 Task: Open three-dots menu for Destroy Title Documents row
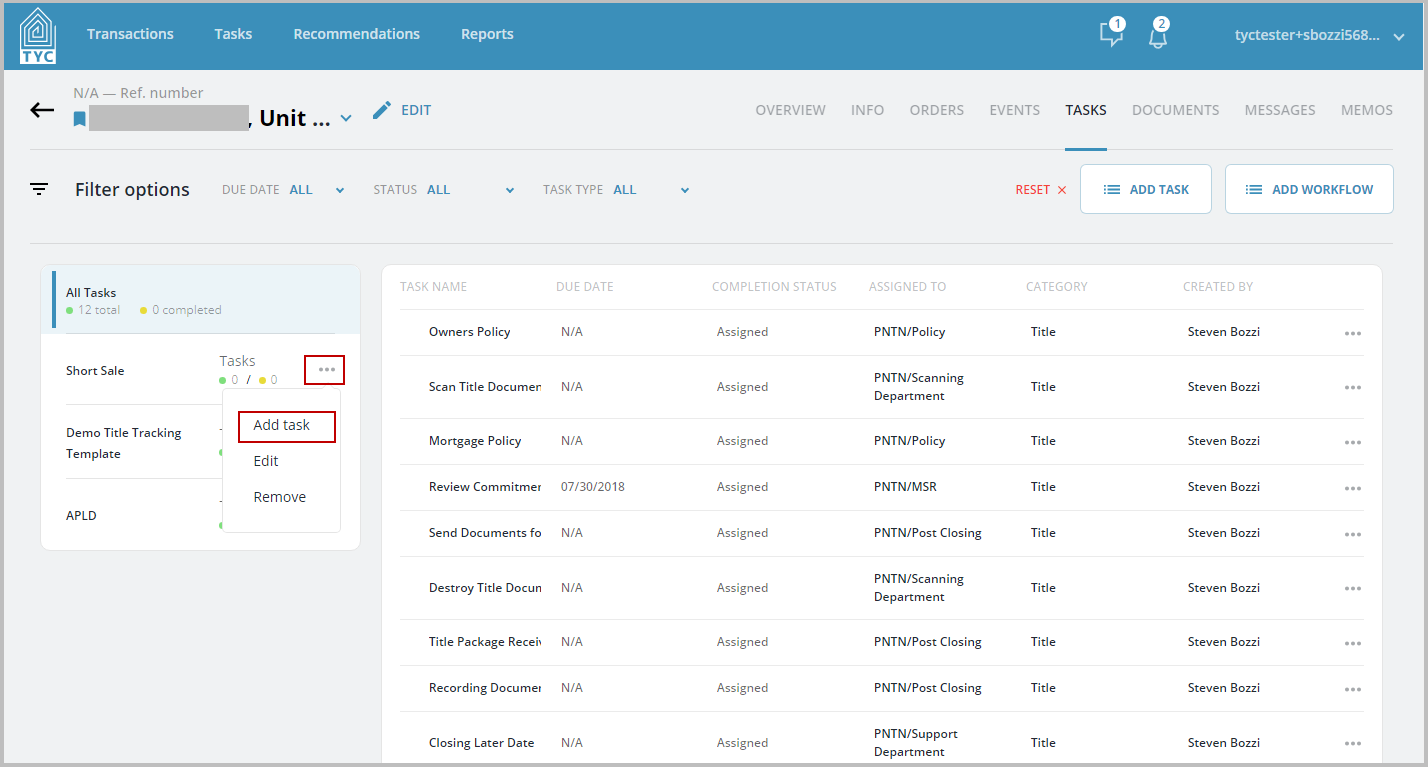click(x=1353, y=589)
